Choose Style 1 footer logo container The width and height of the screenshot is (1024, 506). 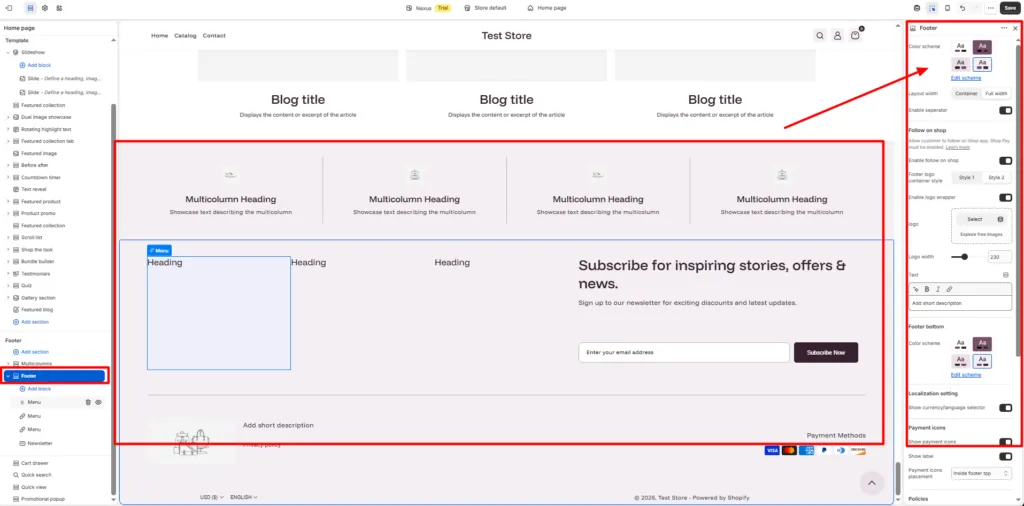(967, 178)
